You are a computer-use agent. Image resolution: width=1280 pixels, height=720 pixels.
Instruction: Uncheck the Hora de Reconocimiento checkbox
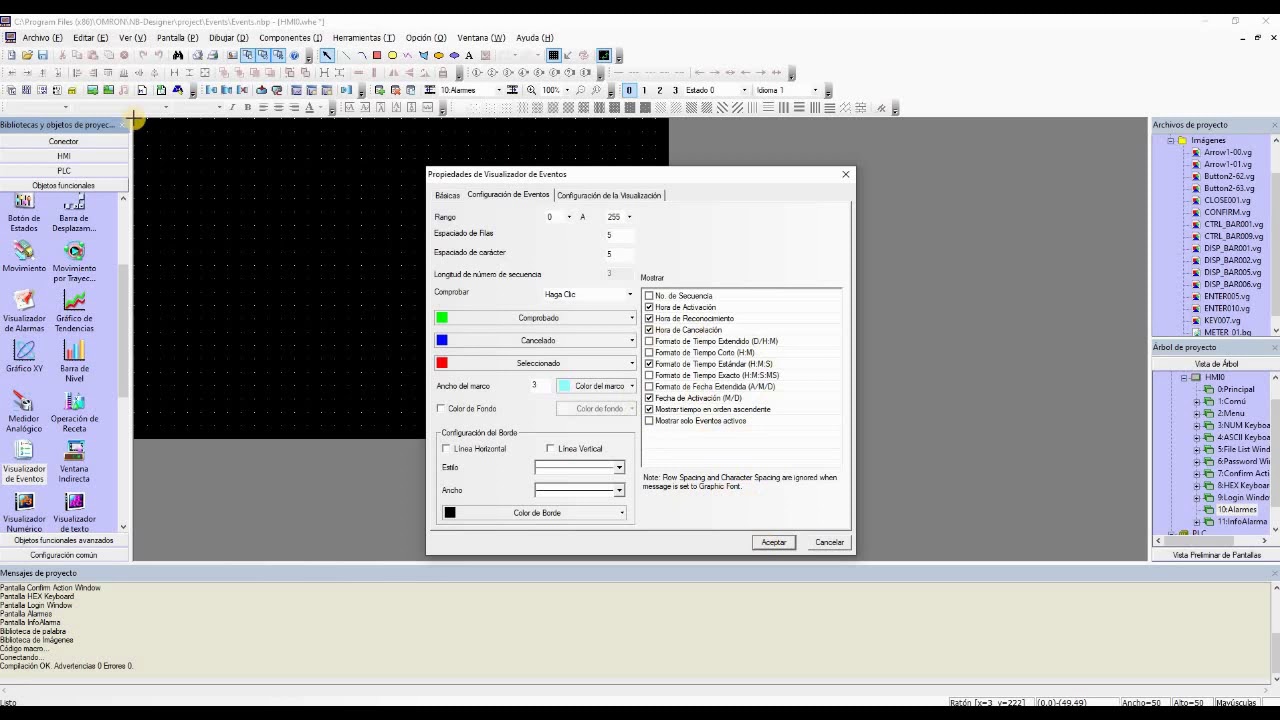[x=649, y=318]
